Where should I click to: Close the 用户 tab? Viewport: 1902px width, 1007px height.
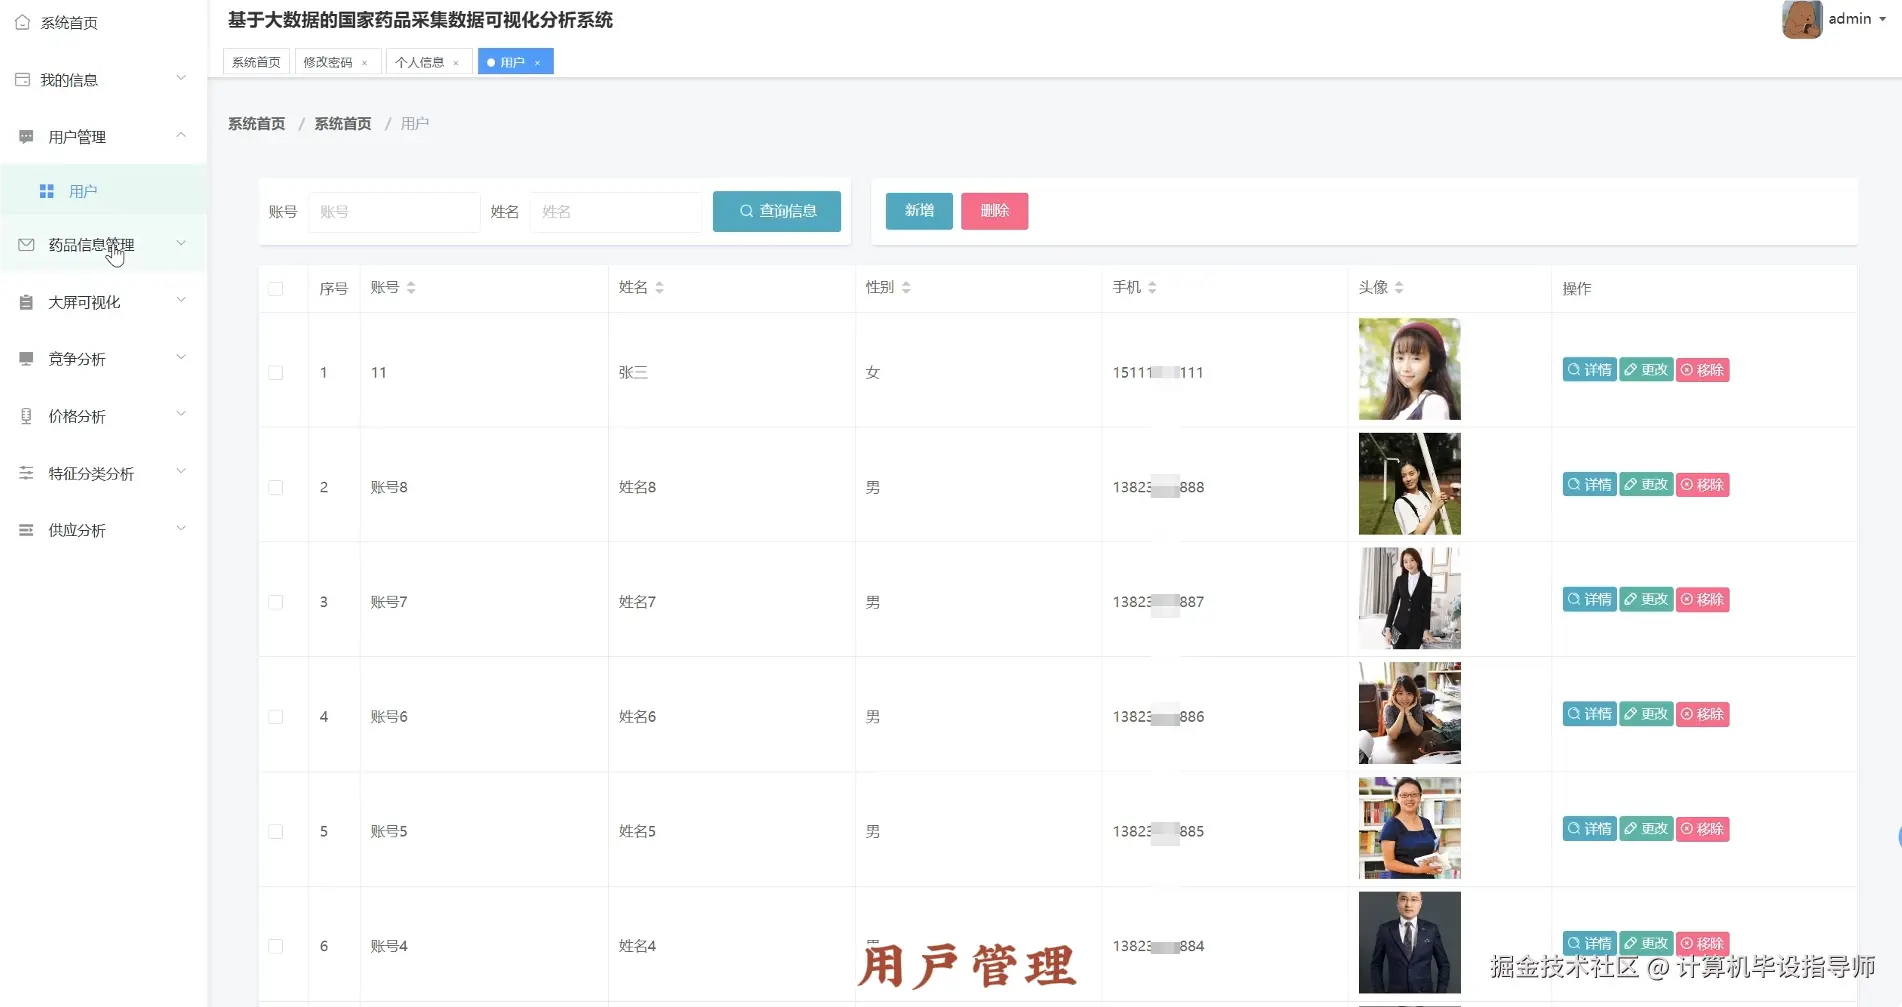(x=537, y=62)
